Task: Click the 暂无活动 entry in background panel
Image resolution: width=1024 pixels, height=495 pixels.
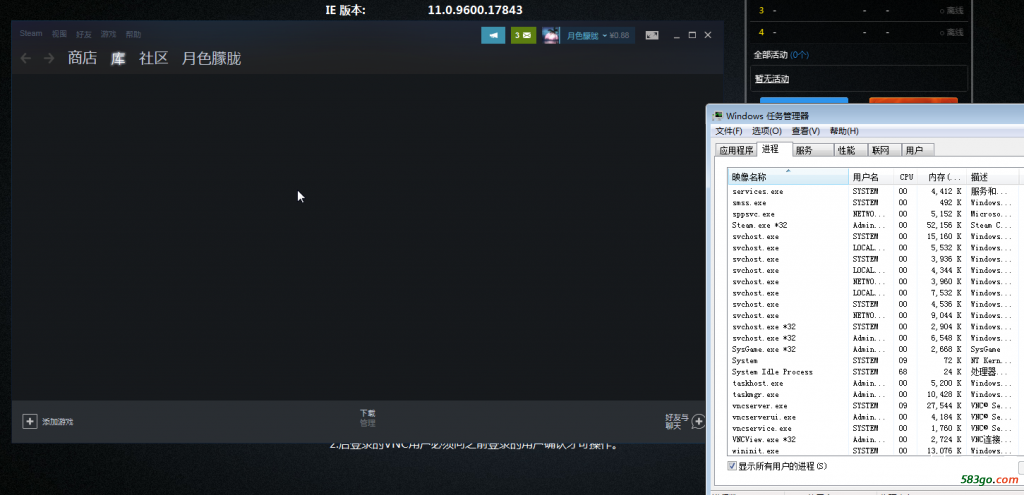Action: [772, 79]
